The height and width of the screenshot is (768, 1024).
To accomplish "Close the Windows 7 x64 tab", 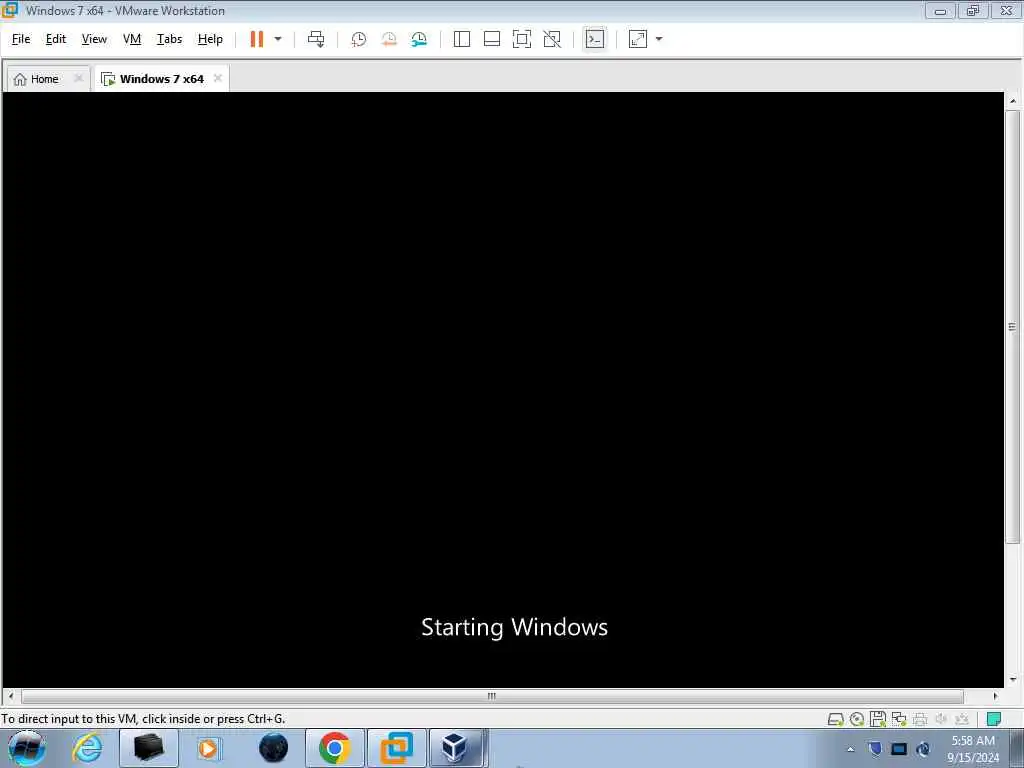I will click(217, 78).
